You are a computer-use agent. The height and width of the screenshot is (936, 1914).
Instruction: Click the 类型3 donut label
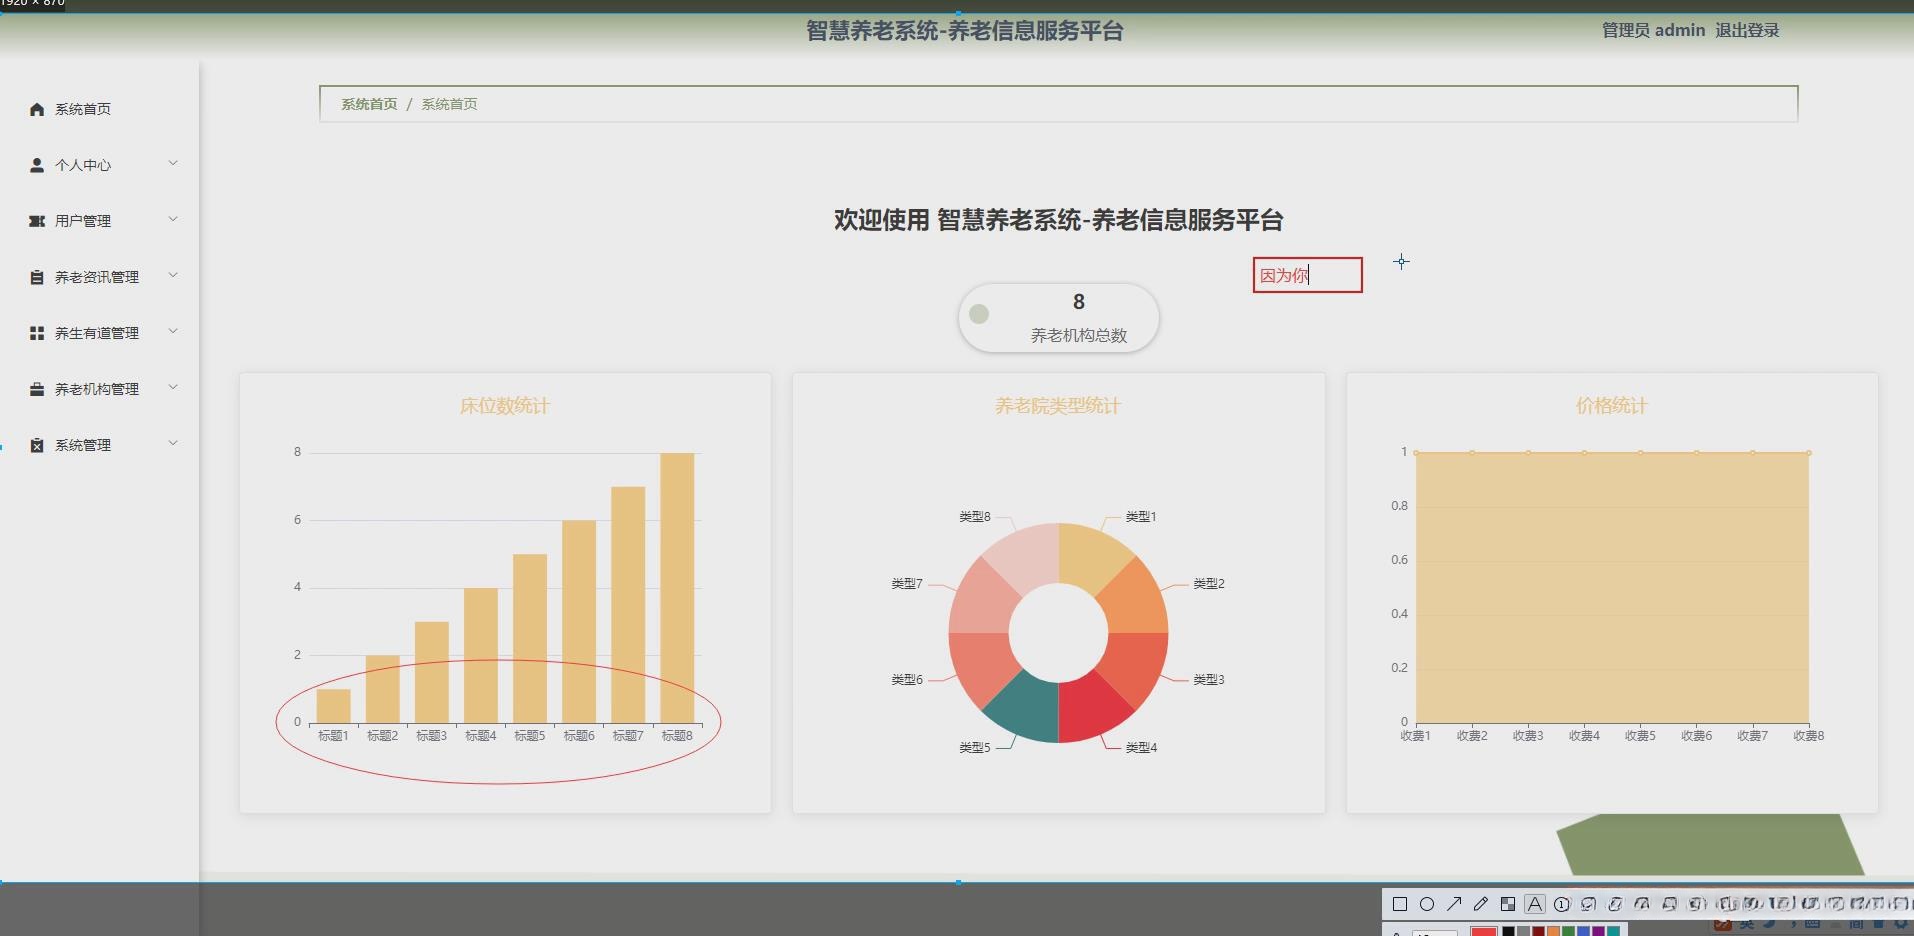point(1209,680)
